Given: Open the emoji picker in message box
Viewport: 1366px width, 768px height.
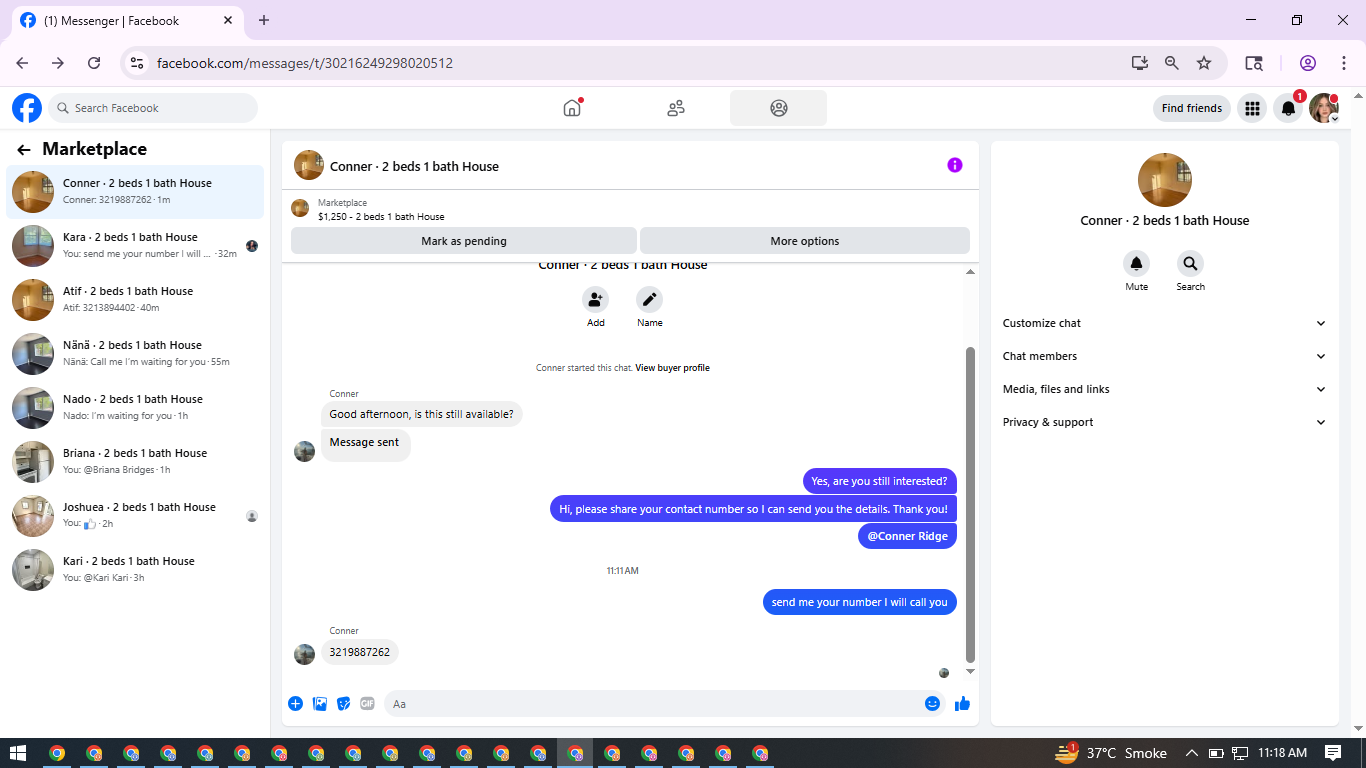Looking at the screenshot, I should (932, 704).
